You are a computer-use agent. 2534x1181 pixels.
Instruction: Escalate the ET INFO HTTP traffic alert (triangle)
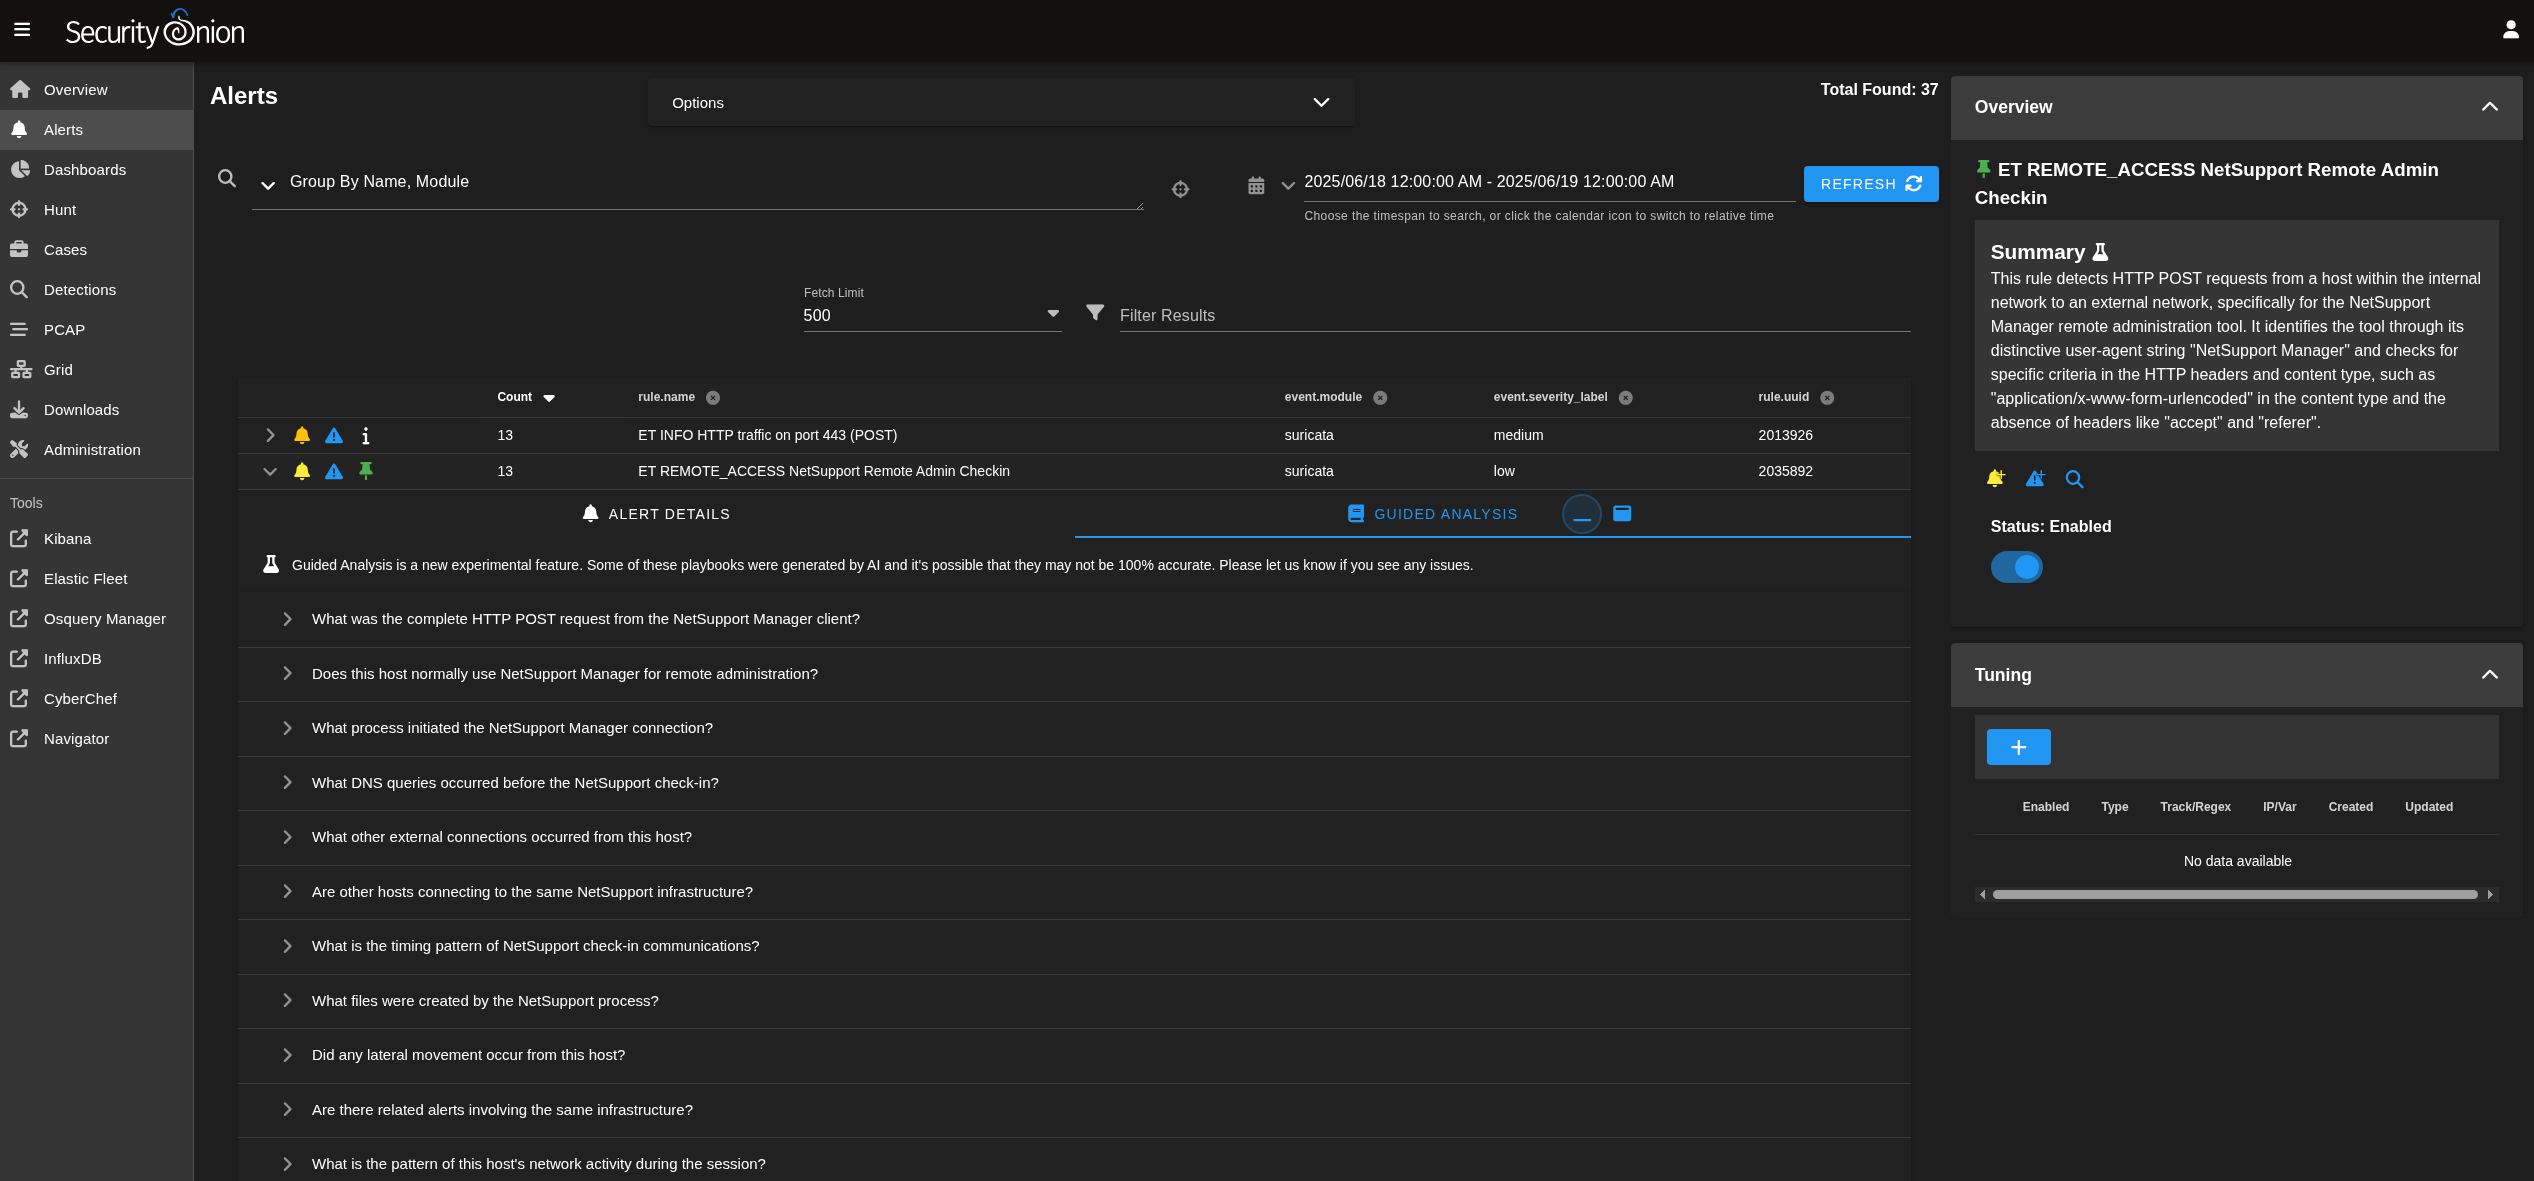click(334, 435)
